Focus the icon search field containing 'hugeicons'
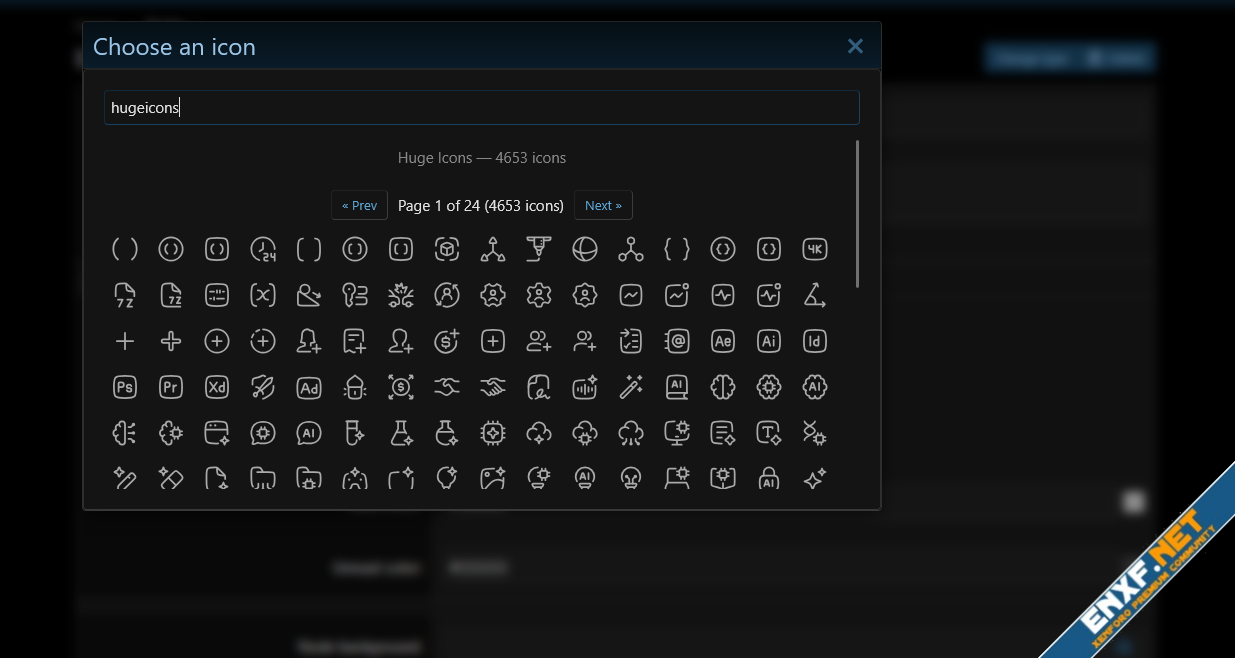Viewport: 1235px width, 658px height. tap(481, 108)
